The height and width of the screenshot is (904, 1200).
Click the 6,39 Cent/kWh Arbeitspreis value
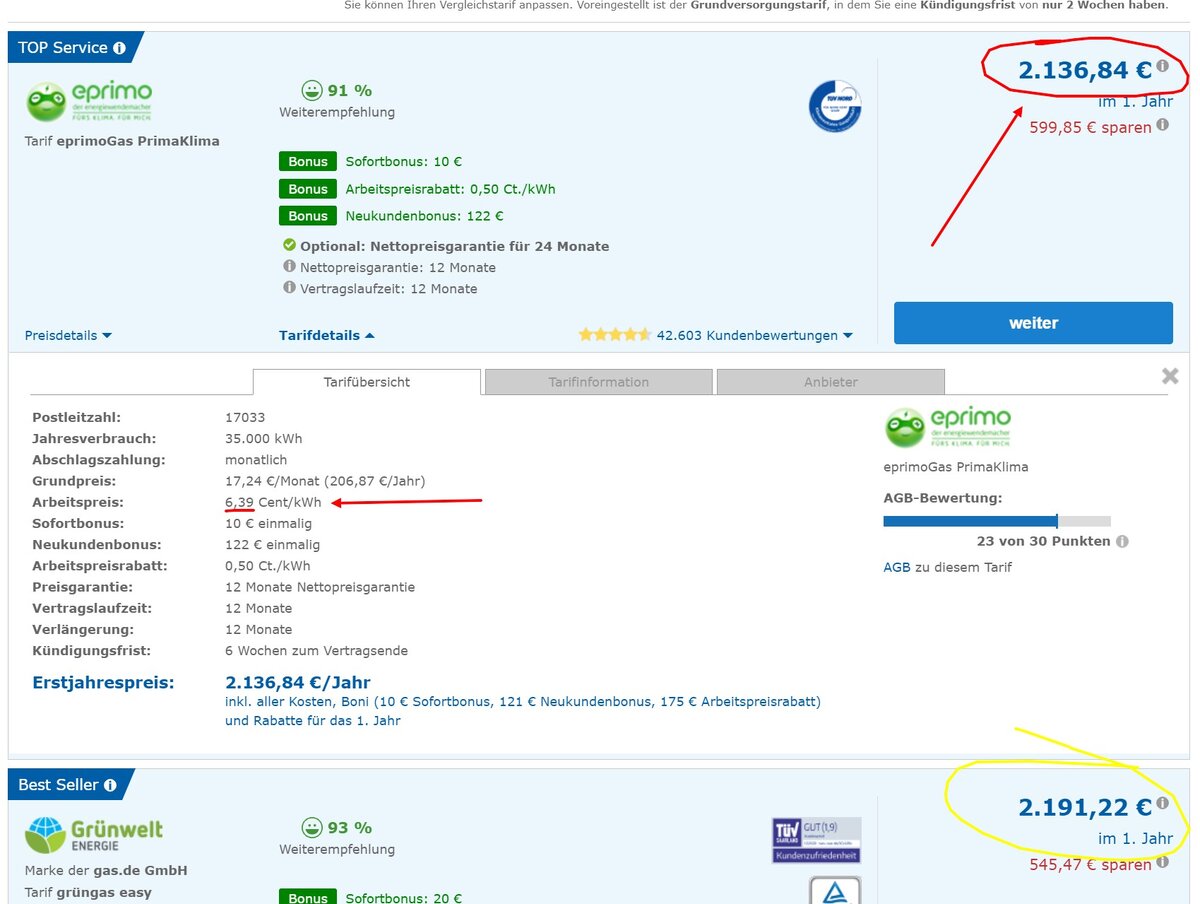pos(273,502)
